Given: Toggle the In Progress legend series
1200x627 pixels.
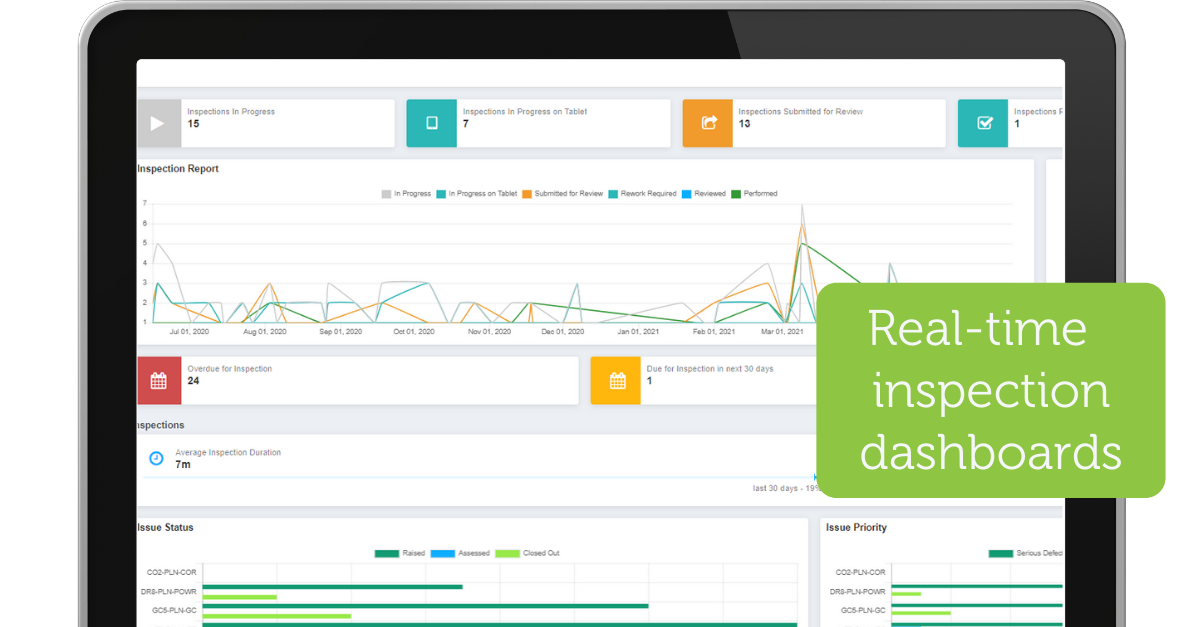Looking at the screenshot, I should [405, 194].
